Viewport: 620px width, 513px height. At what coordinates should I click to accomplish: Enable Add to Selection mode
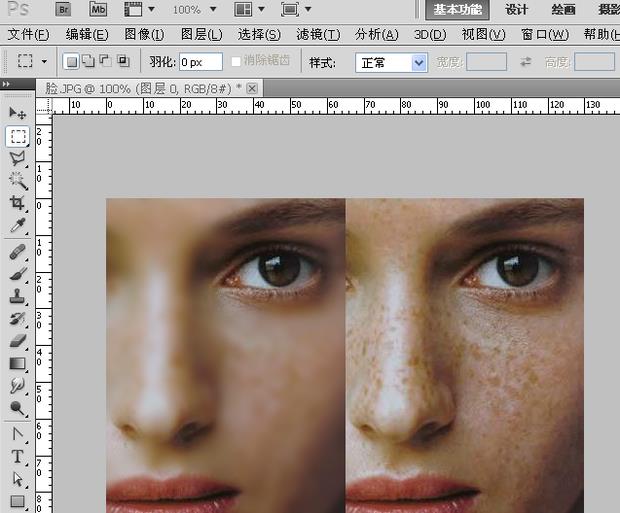[88, 62]
